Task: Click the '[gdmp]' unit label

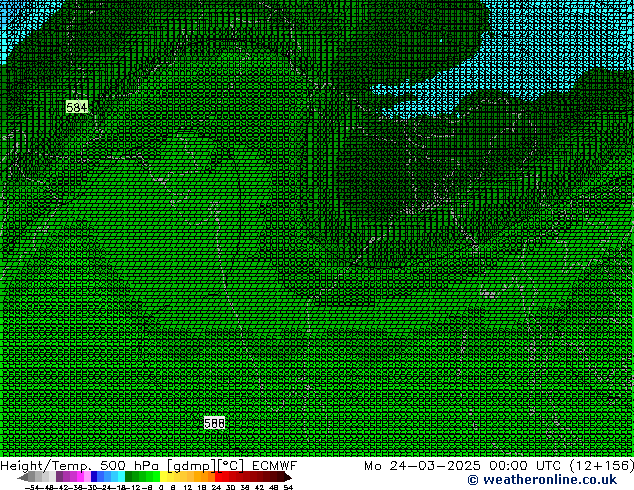Action: pos(192,466)
